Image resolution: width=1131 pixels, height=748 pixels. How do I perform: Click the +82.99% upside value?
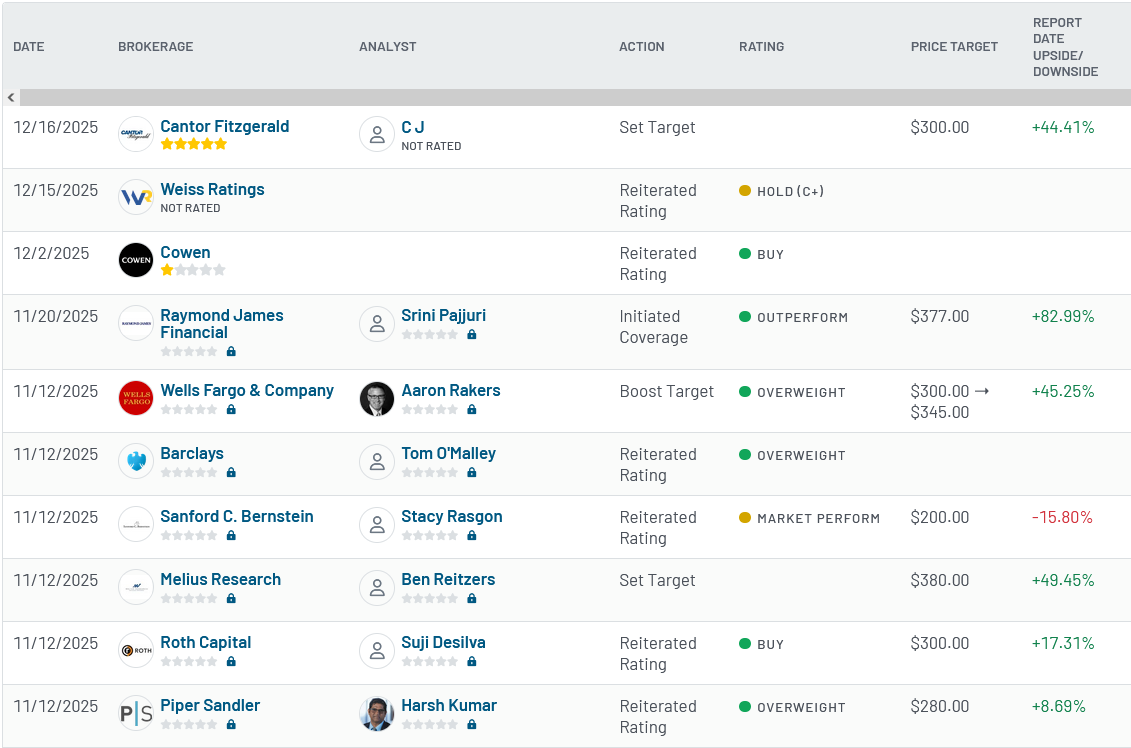tap(1062, 316)
